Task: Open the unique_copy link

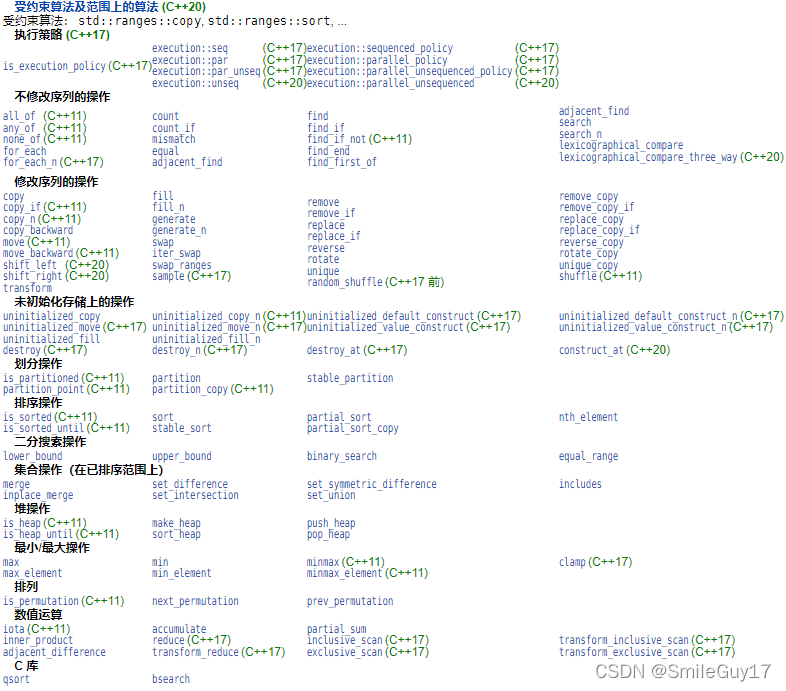Action: [588, 265]
